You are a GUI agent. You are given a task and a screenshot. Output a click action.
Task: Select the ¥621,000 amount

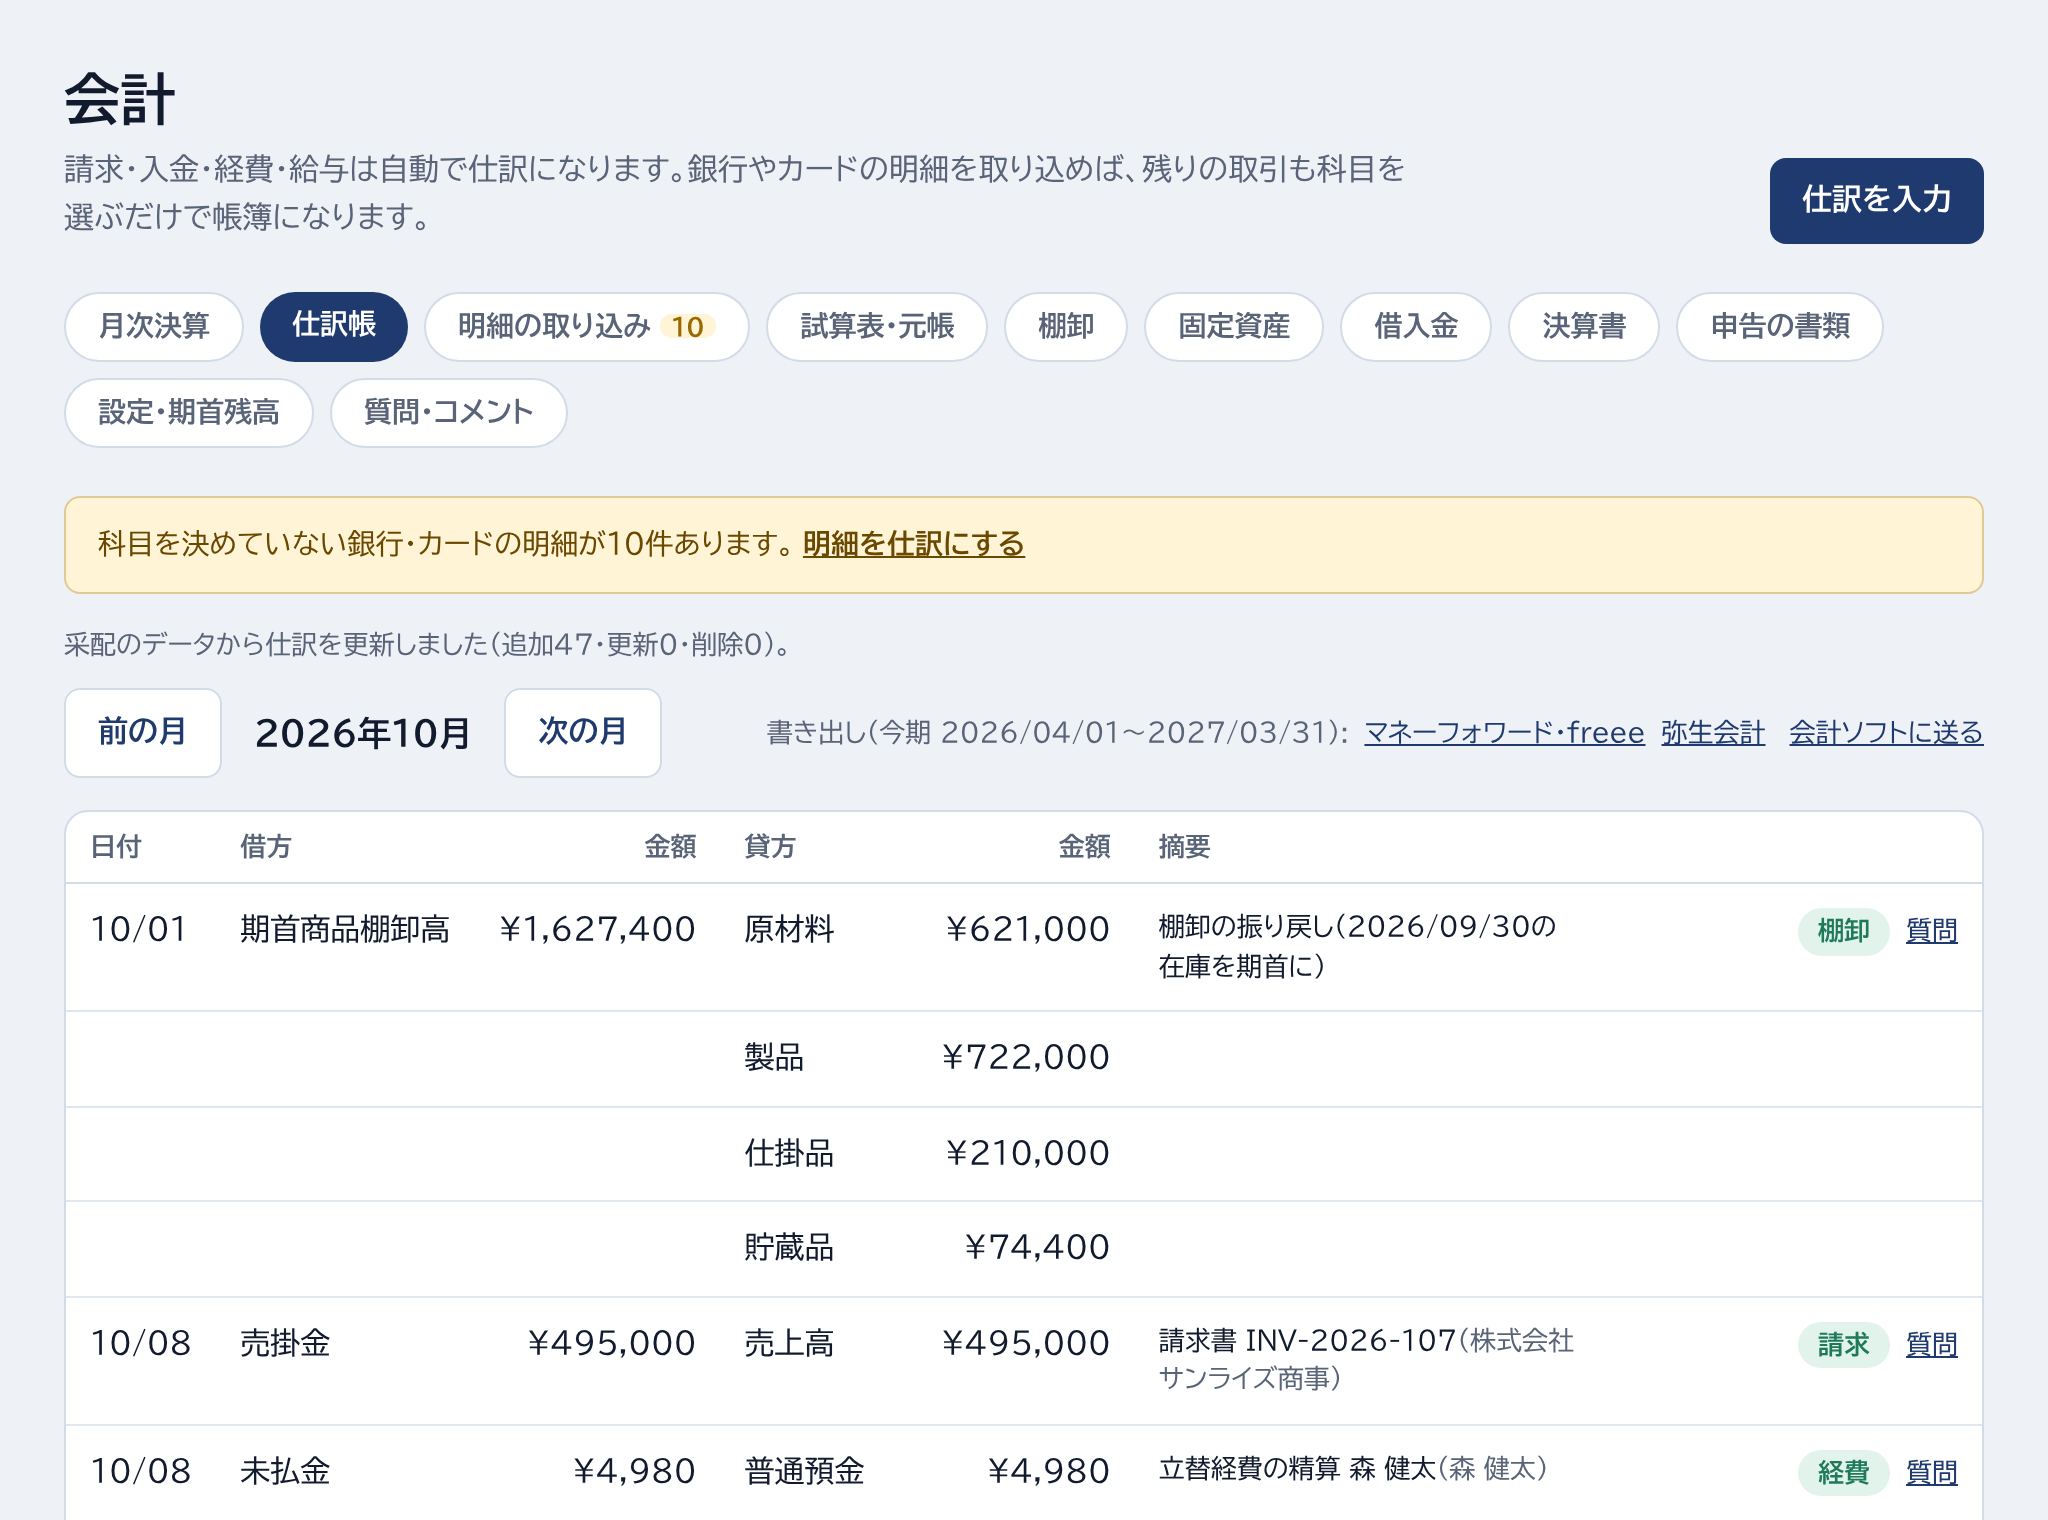[1027, 930]
